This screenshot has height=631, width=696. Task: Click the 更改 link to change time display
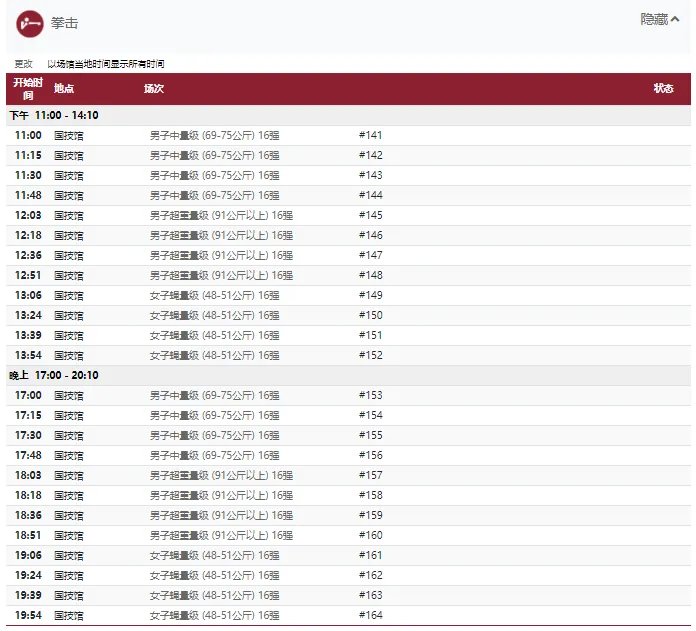tap(22, 64)
